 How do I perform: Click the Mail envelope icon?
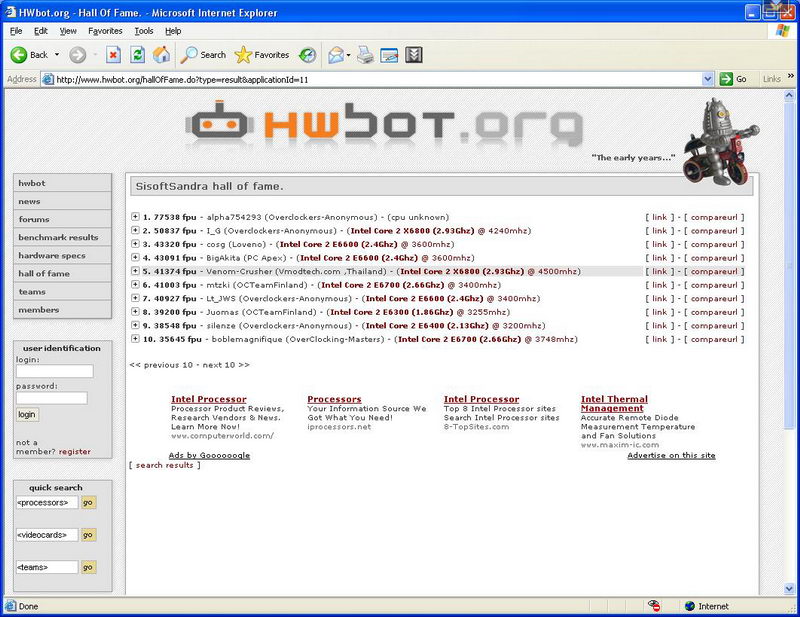[336, 55]
